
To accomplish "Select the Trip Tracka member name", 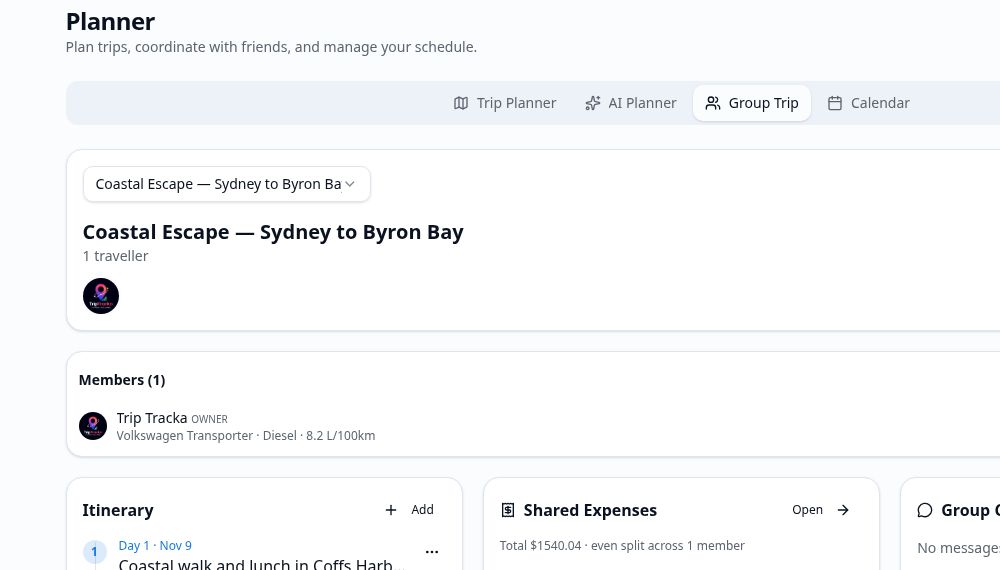I will click(152, 418).
